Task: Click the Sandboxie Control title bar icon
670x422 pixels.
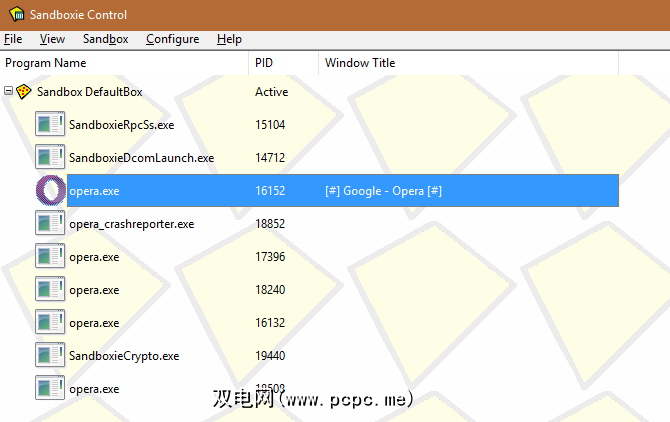Action: coord(17,14)
